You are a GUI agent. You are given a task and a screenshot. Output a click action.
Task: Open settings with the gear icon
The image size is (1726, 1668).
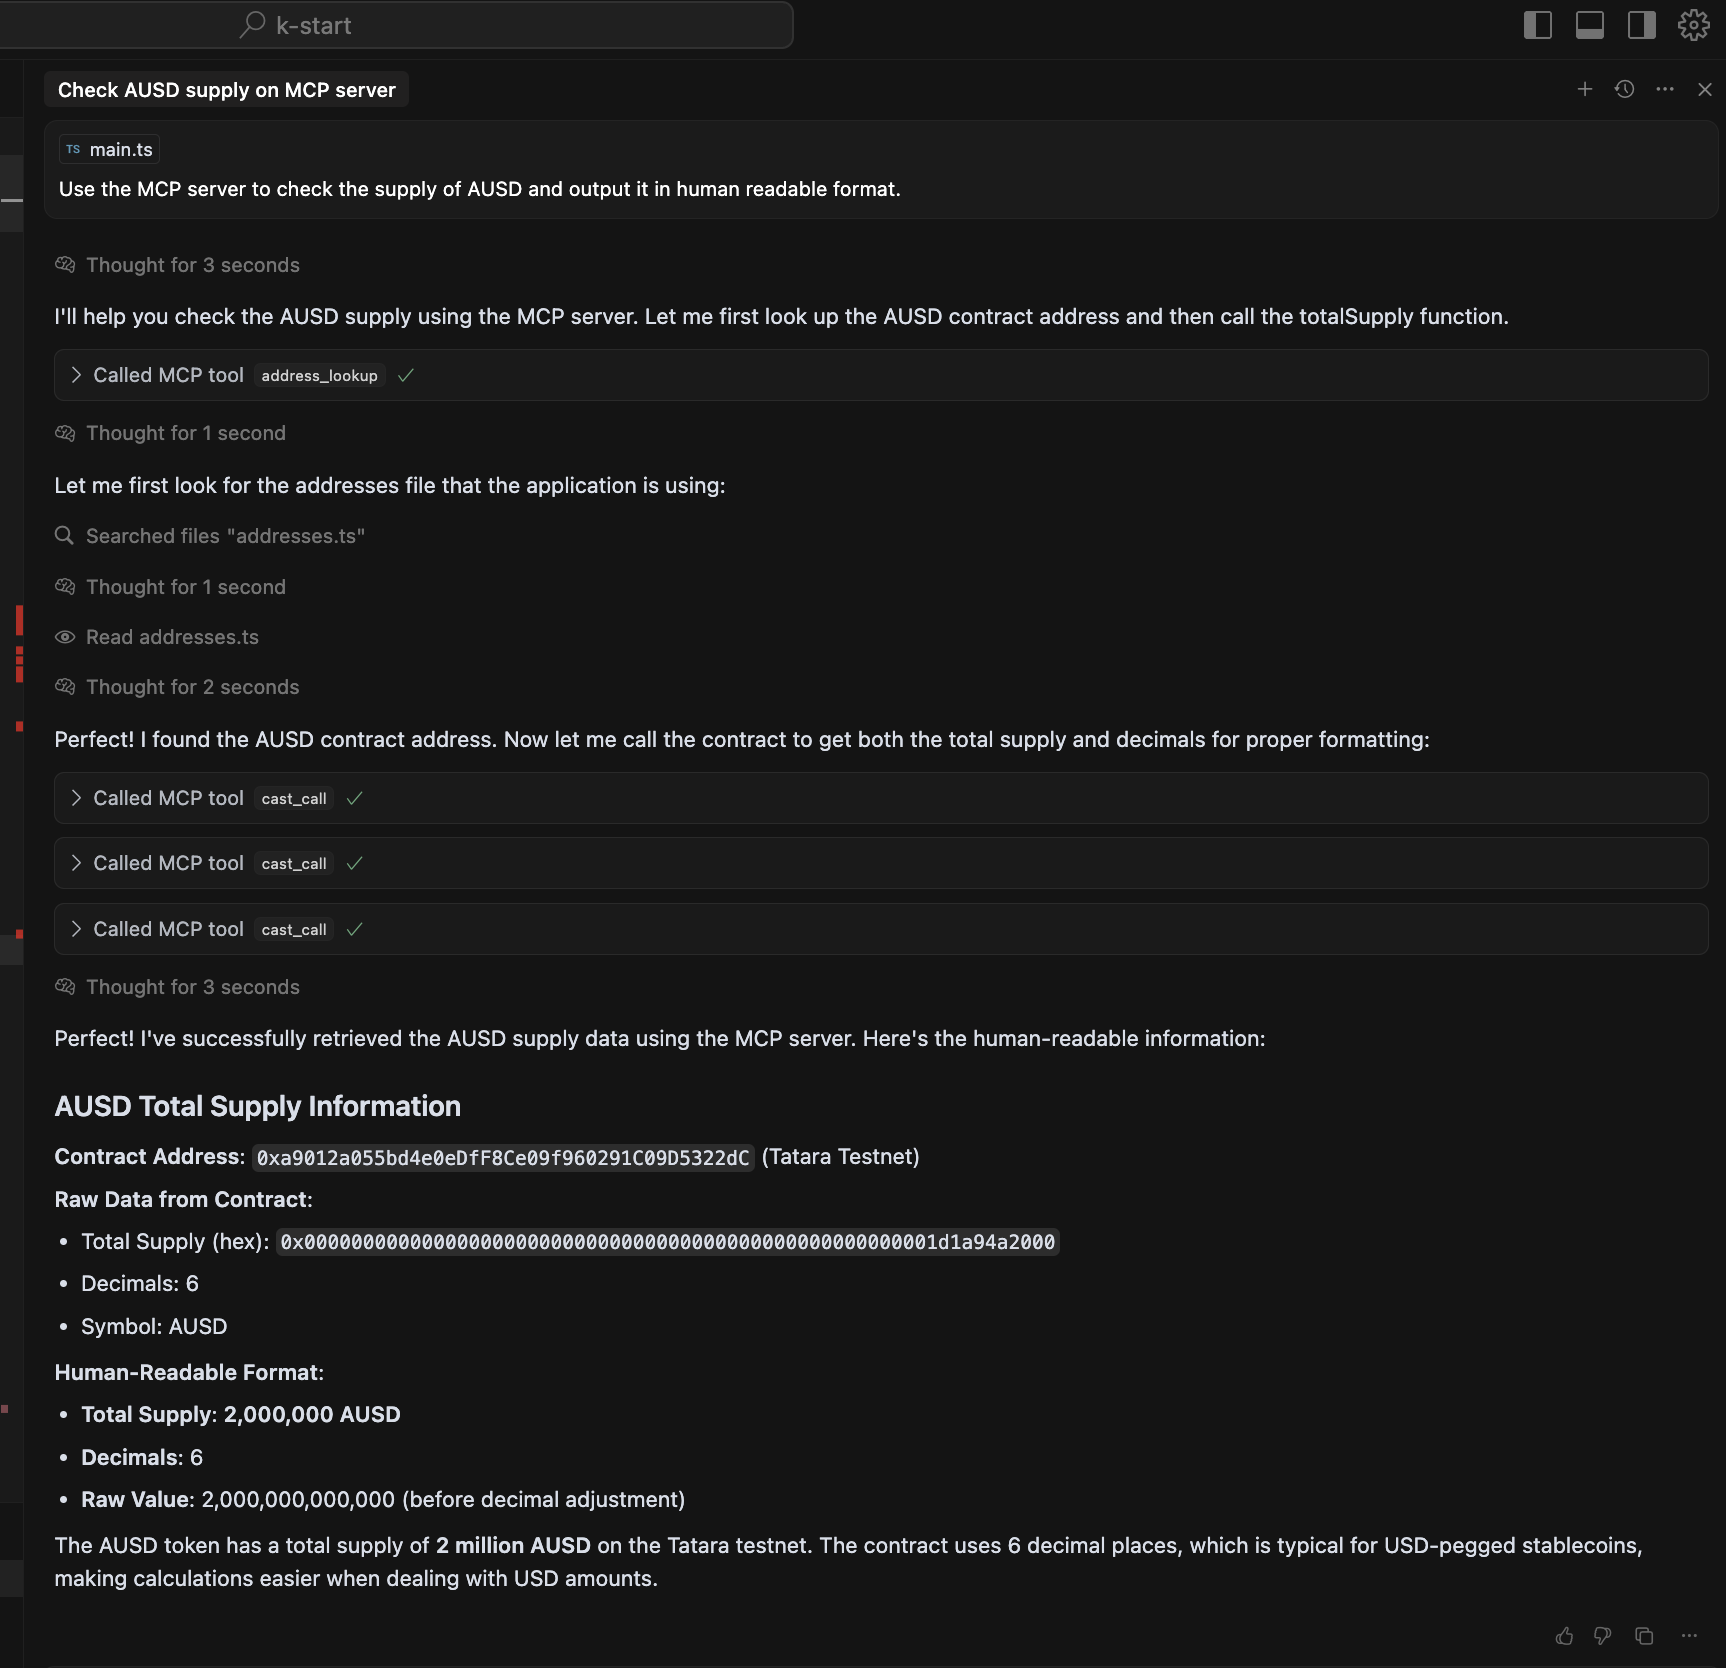click(x=1693, y=25)
